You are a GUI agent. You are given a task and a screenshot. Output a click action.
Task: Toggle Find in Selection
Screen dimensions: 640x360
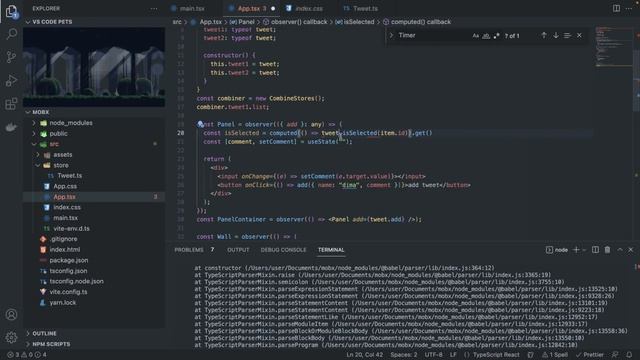pos(567,36)
